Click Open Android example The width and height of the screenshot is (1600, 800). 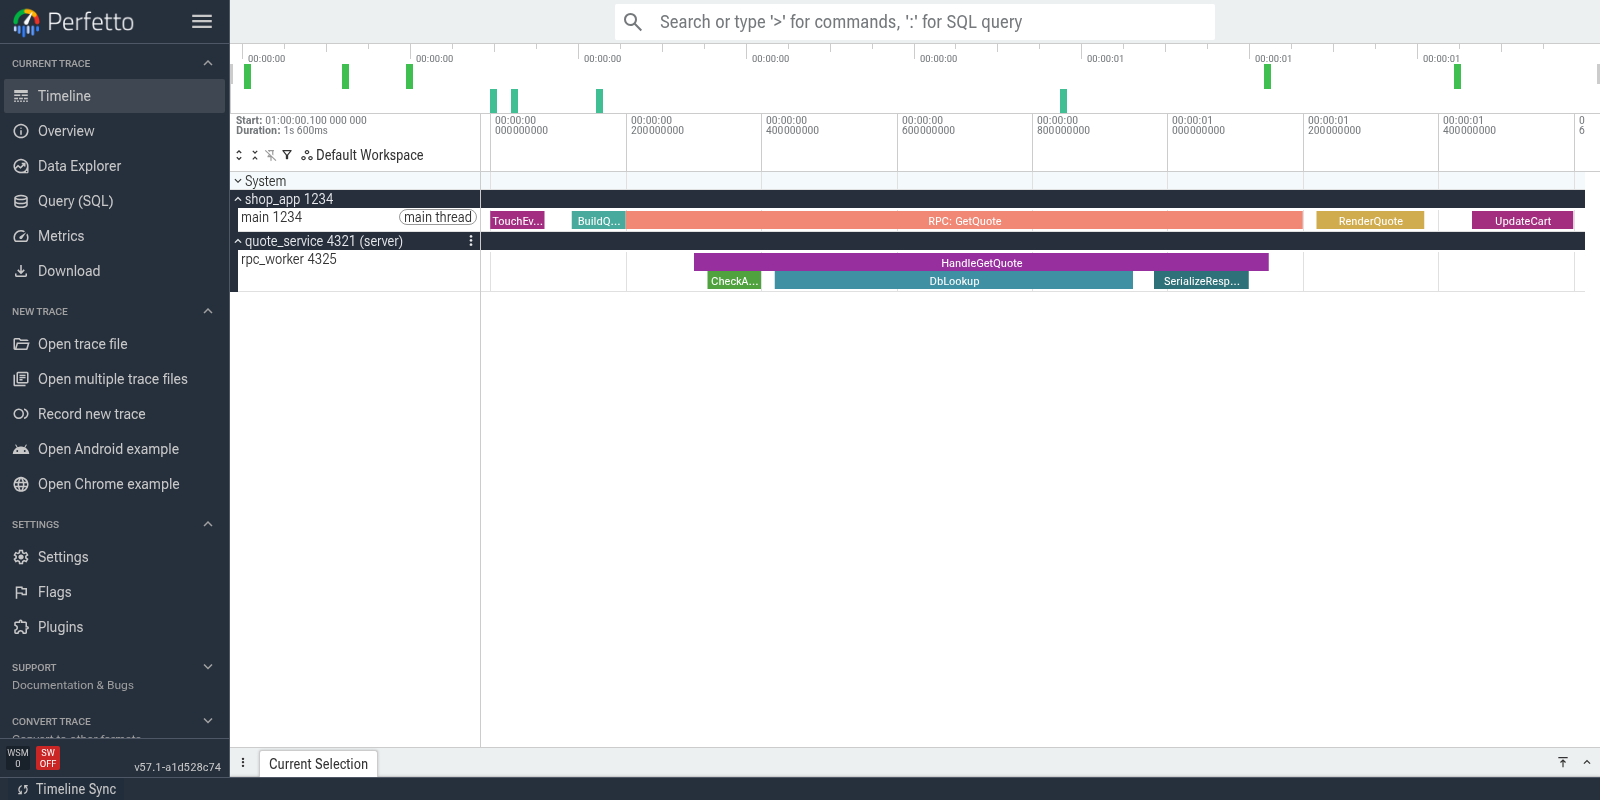click(x=114, y=449)
